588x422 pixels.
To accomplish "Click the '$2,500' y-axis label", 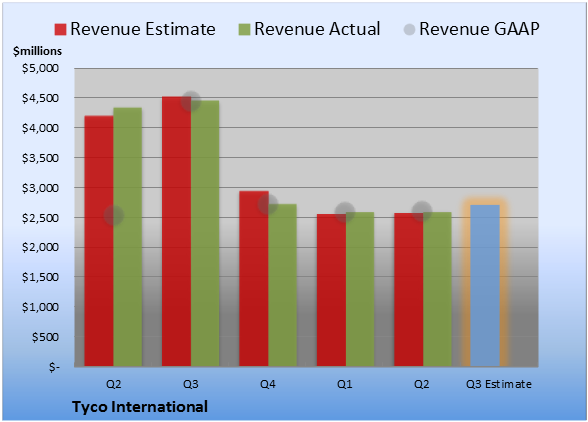I will pos(40,218).
